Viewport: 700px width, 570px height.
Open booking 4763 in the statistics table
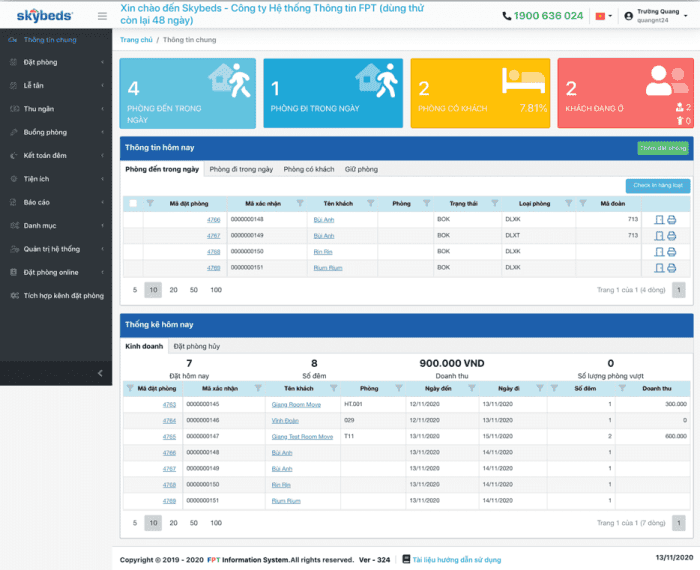click(169, 404)
